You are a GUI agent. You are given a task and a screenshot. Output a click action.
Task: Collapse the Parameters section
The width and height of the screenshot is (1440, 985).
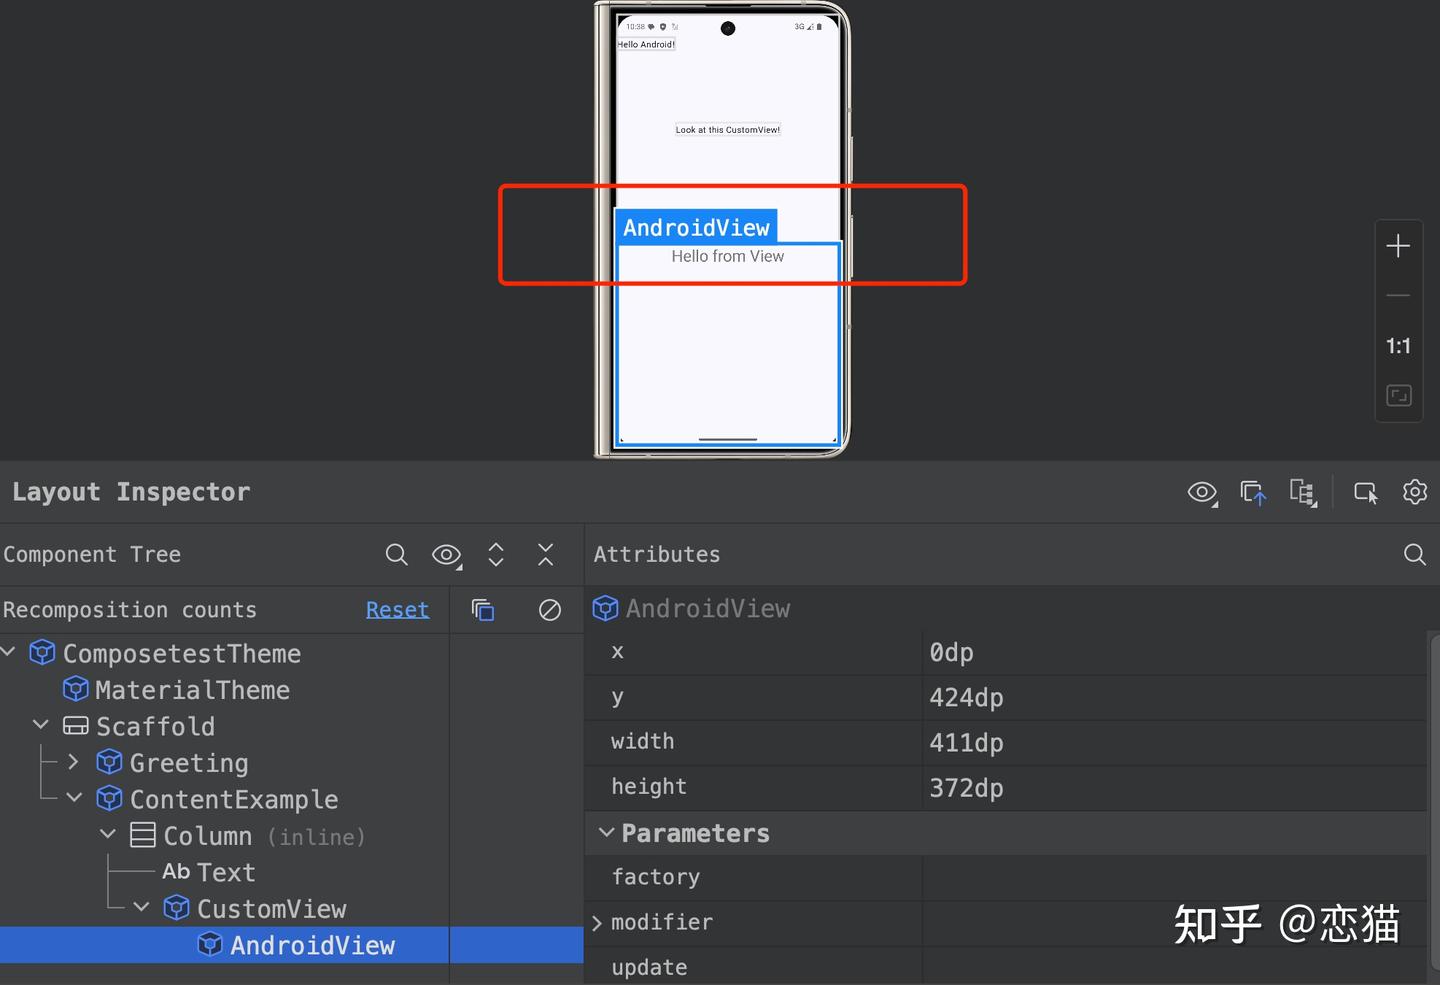point(606,833)
